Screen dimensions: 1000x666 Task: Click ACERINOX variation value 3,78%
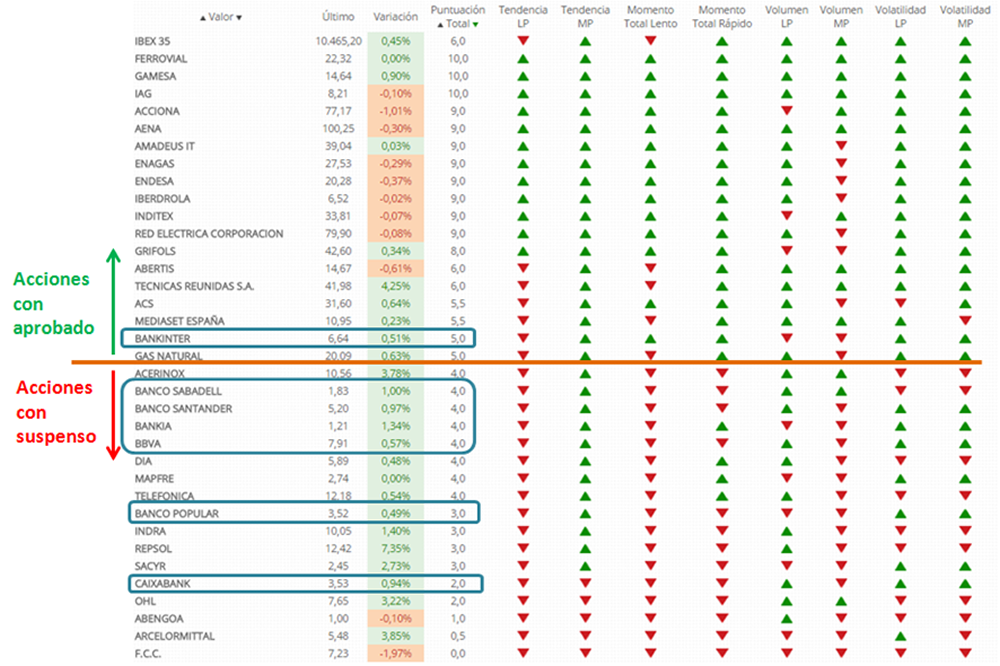[x=395, y=373]
